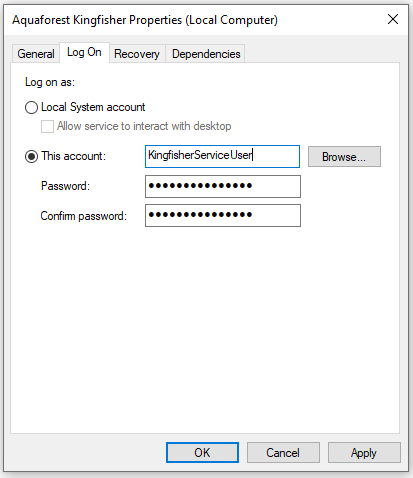Screen dimensions: 413x478
Task: Click the Browse... button
Action: pos(344,156)
